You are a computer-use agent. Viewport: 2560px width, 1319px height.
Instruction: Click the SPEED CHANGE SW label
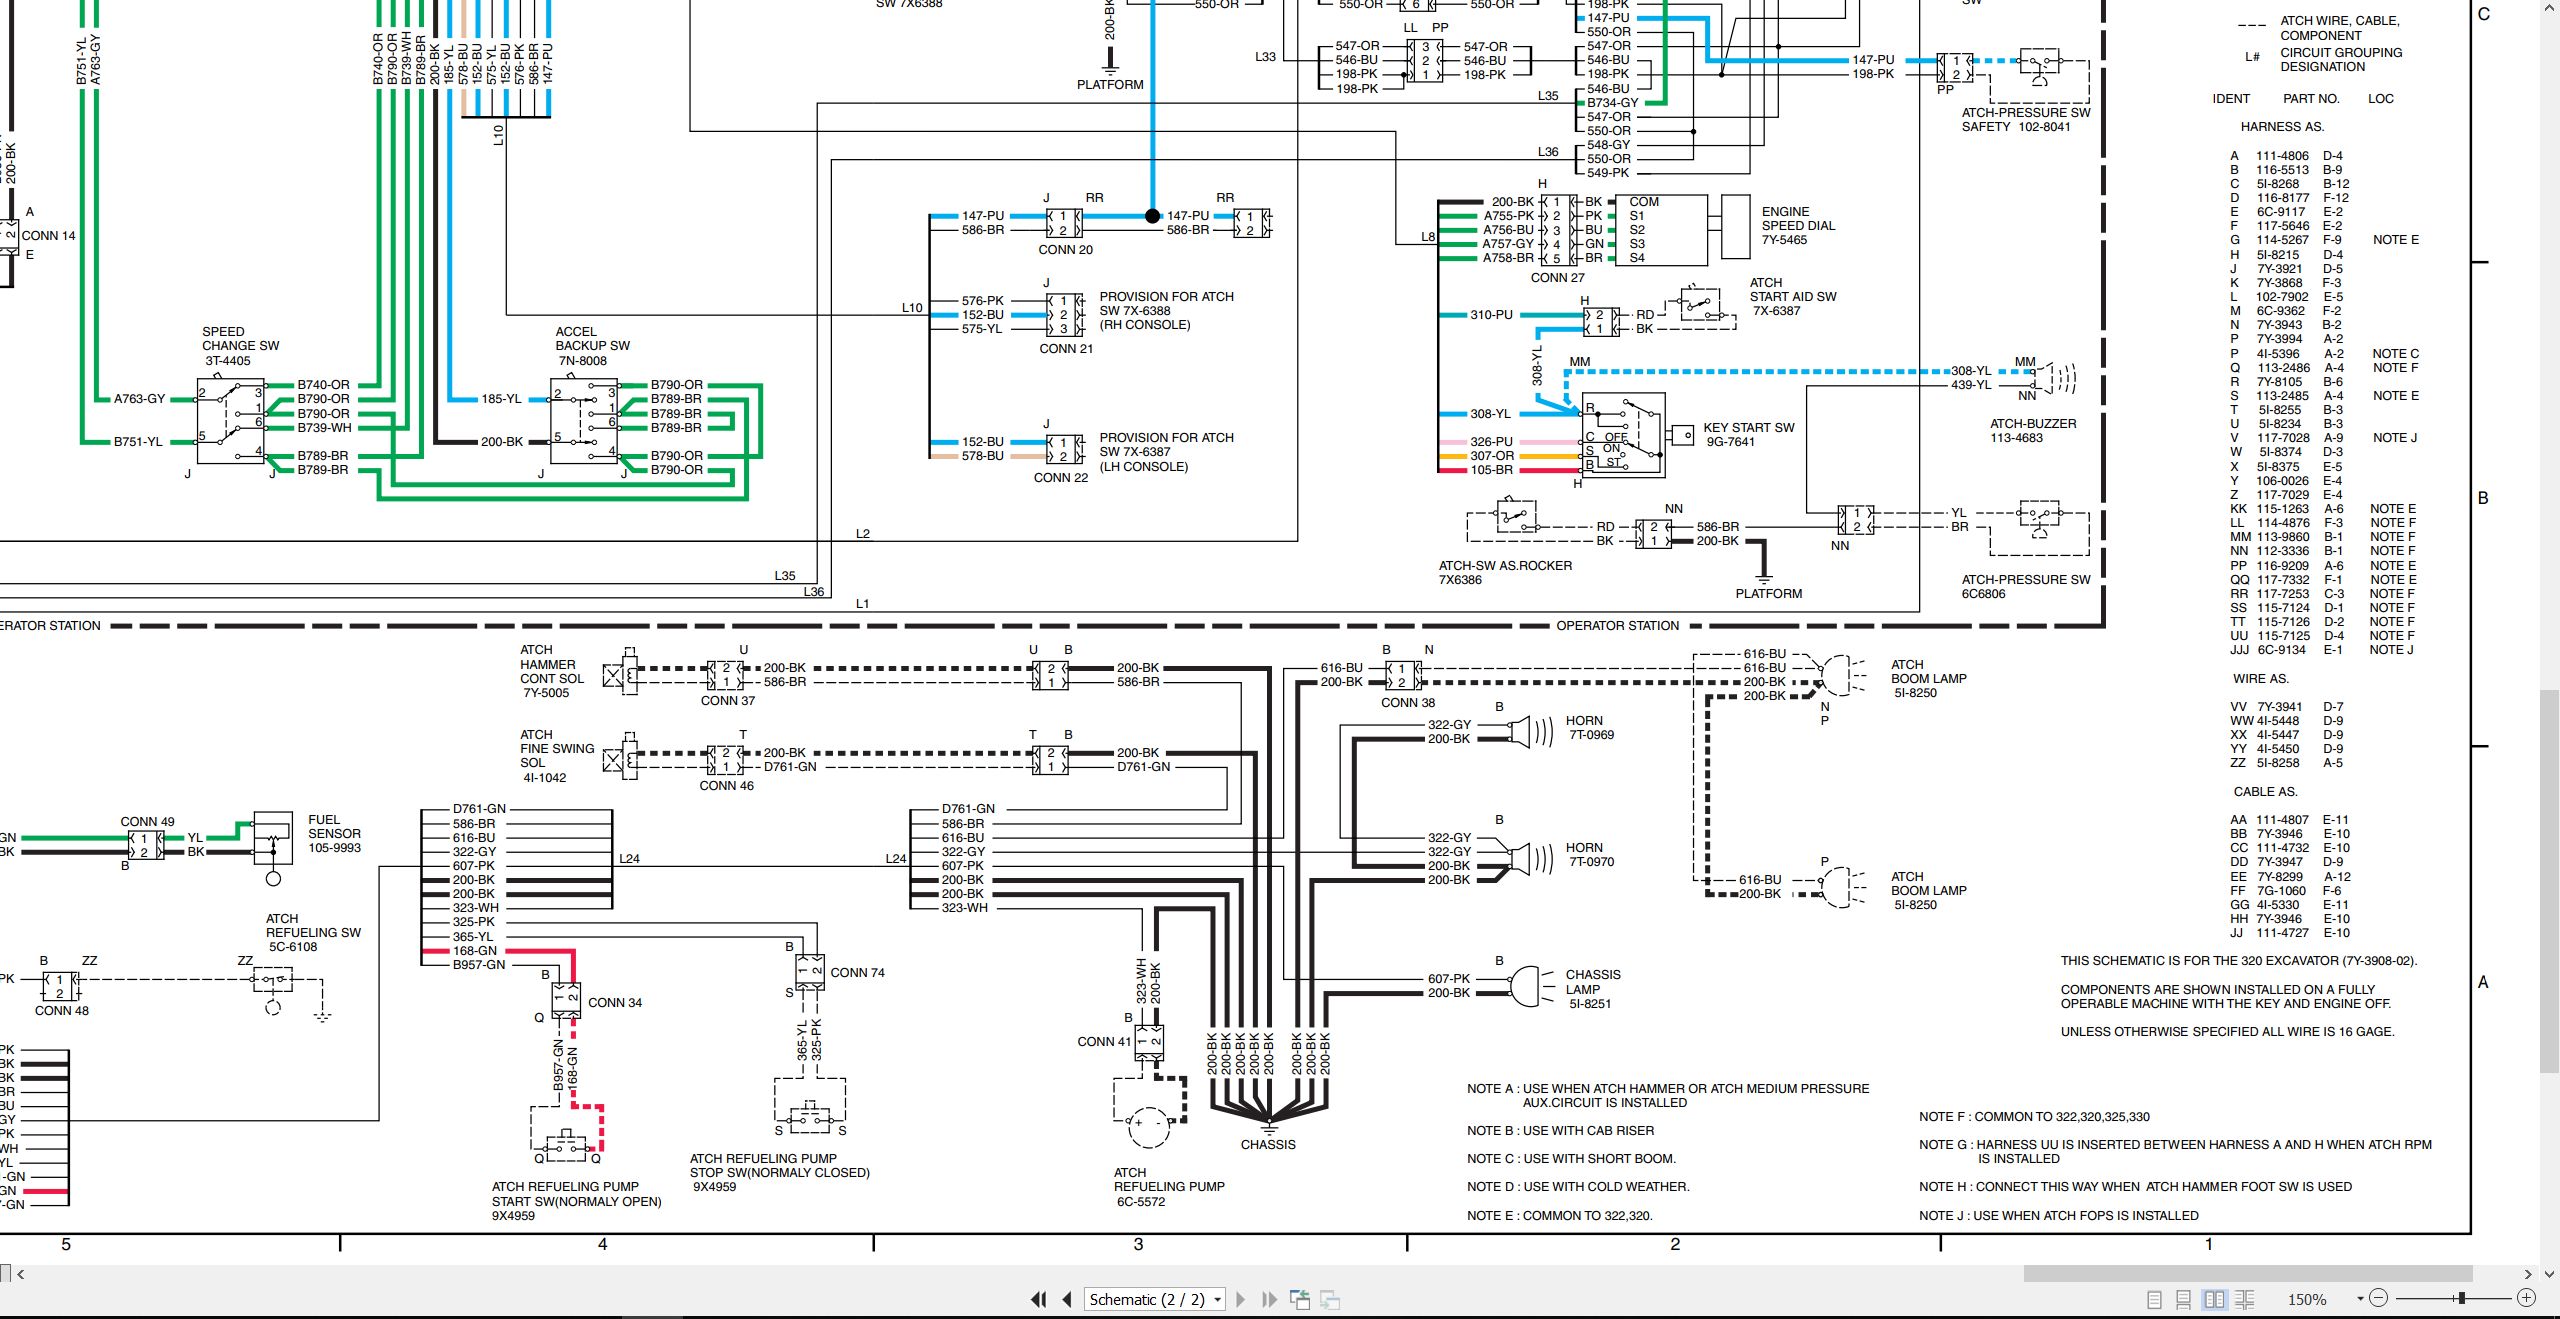pos(240,346)
